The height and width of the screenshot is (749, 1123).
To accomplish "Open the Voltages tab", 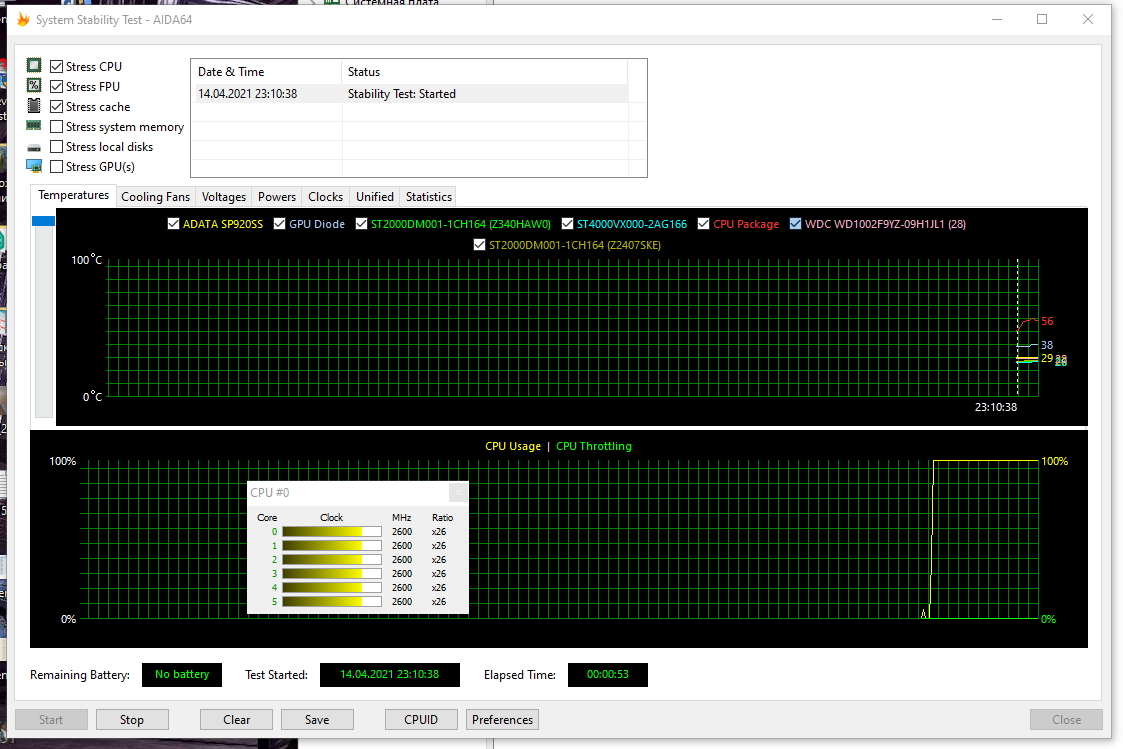I will tap(223, 197).
